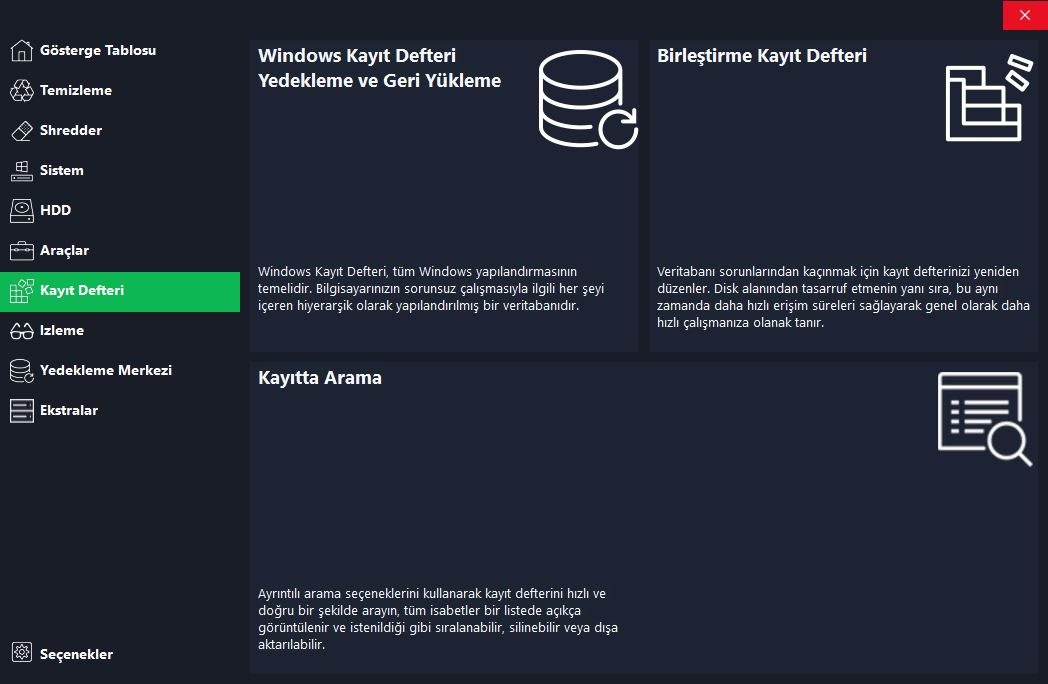
Task: Close the window with the red X
Action: pos(1025,15)
